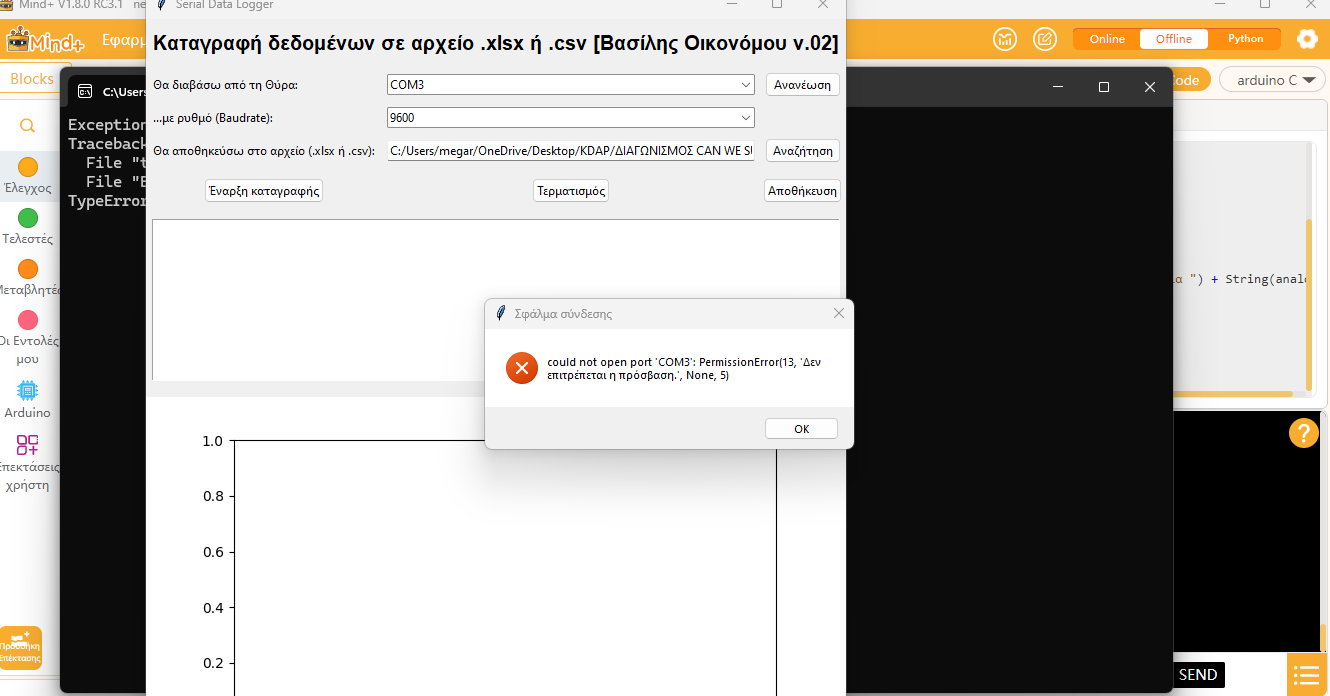
Task: Select the Blocks tab
Action: pos(31,79)
